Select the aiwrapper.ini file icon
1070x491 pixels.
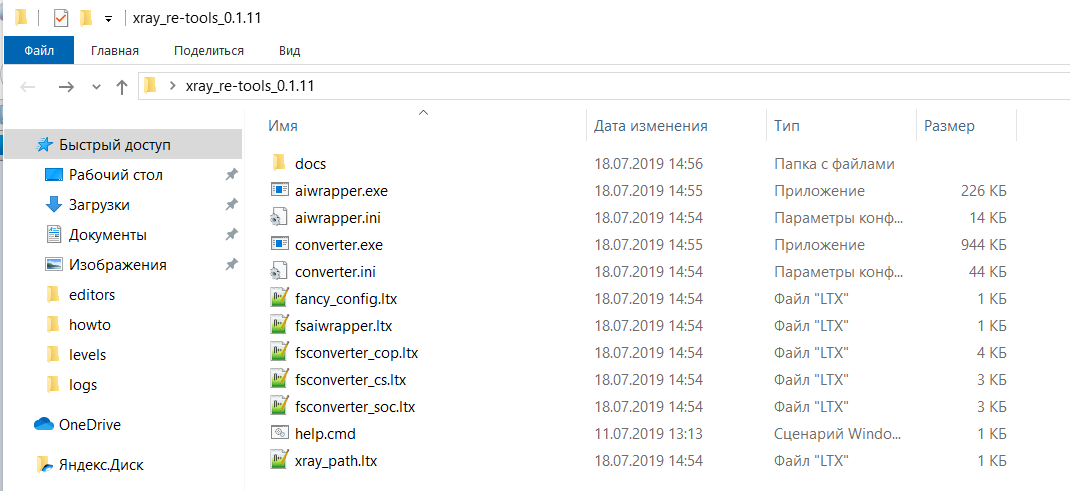[x=278, y=218]
